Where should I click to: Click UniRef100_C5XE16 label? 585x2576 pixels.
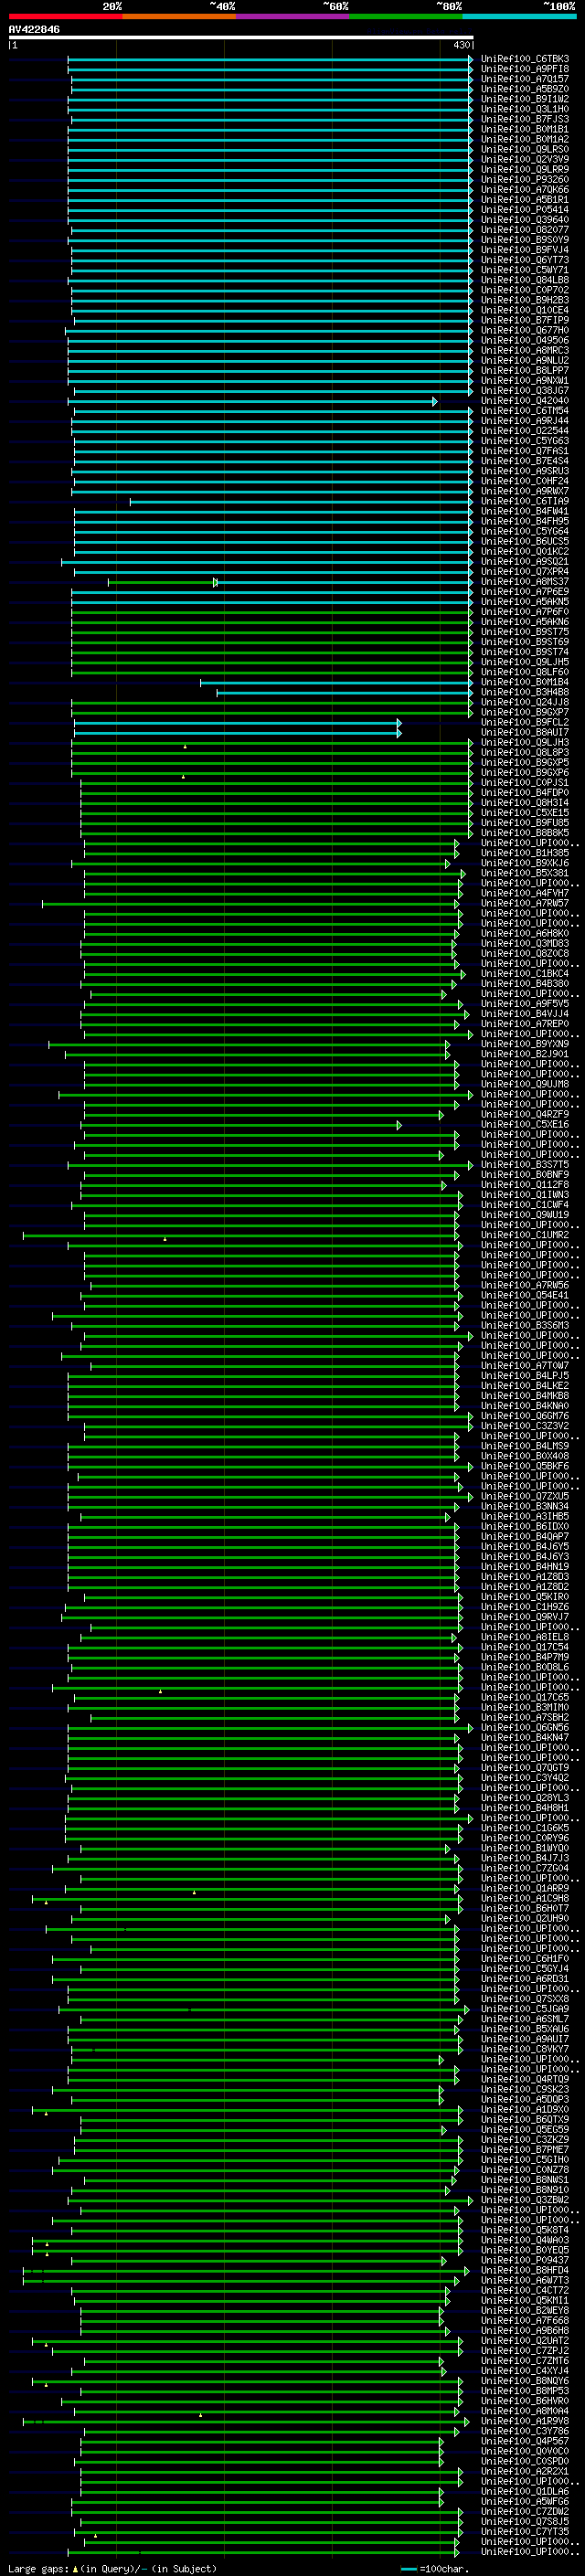coord(525,1125)
